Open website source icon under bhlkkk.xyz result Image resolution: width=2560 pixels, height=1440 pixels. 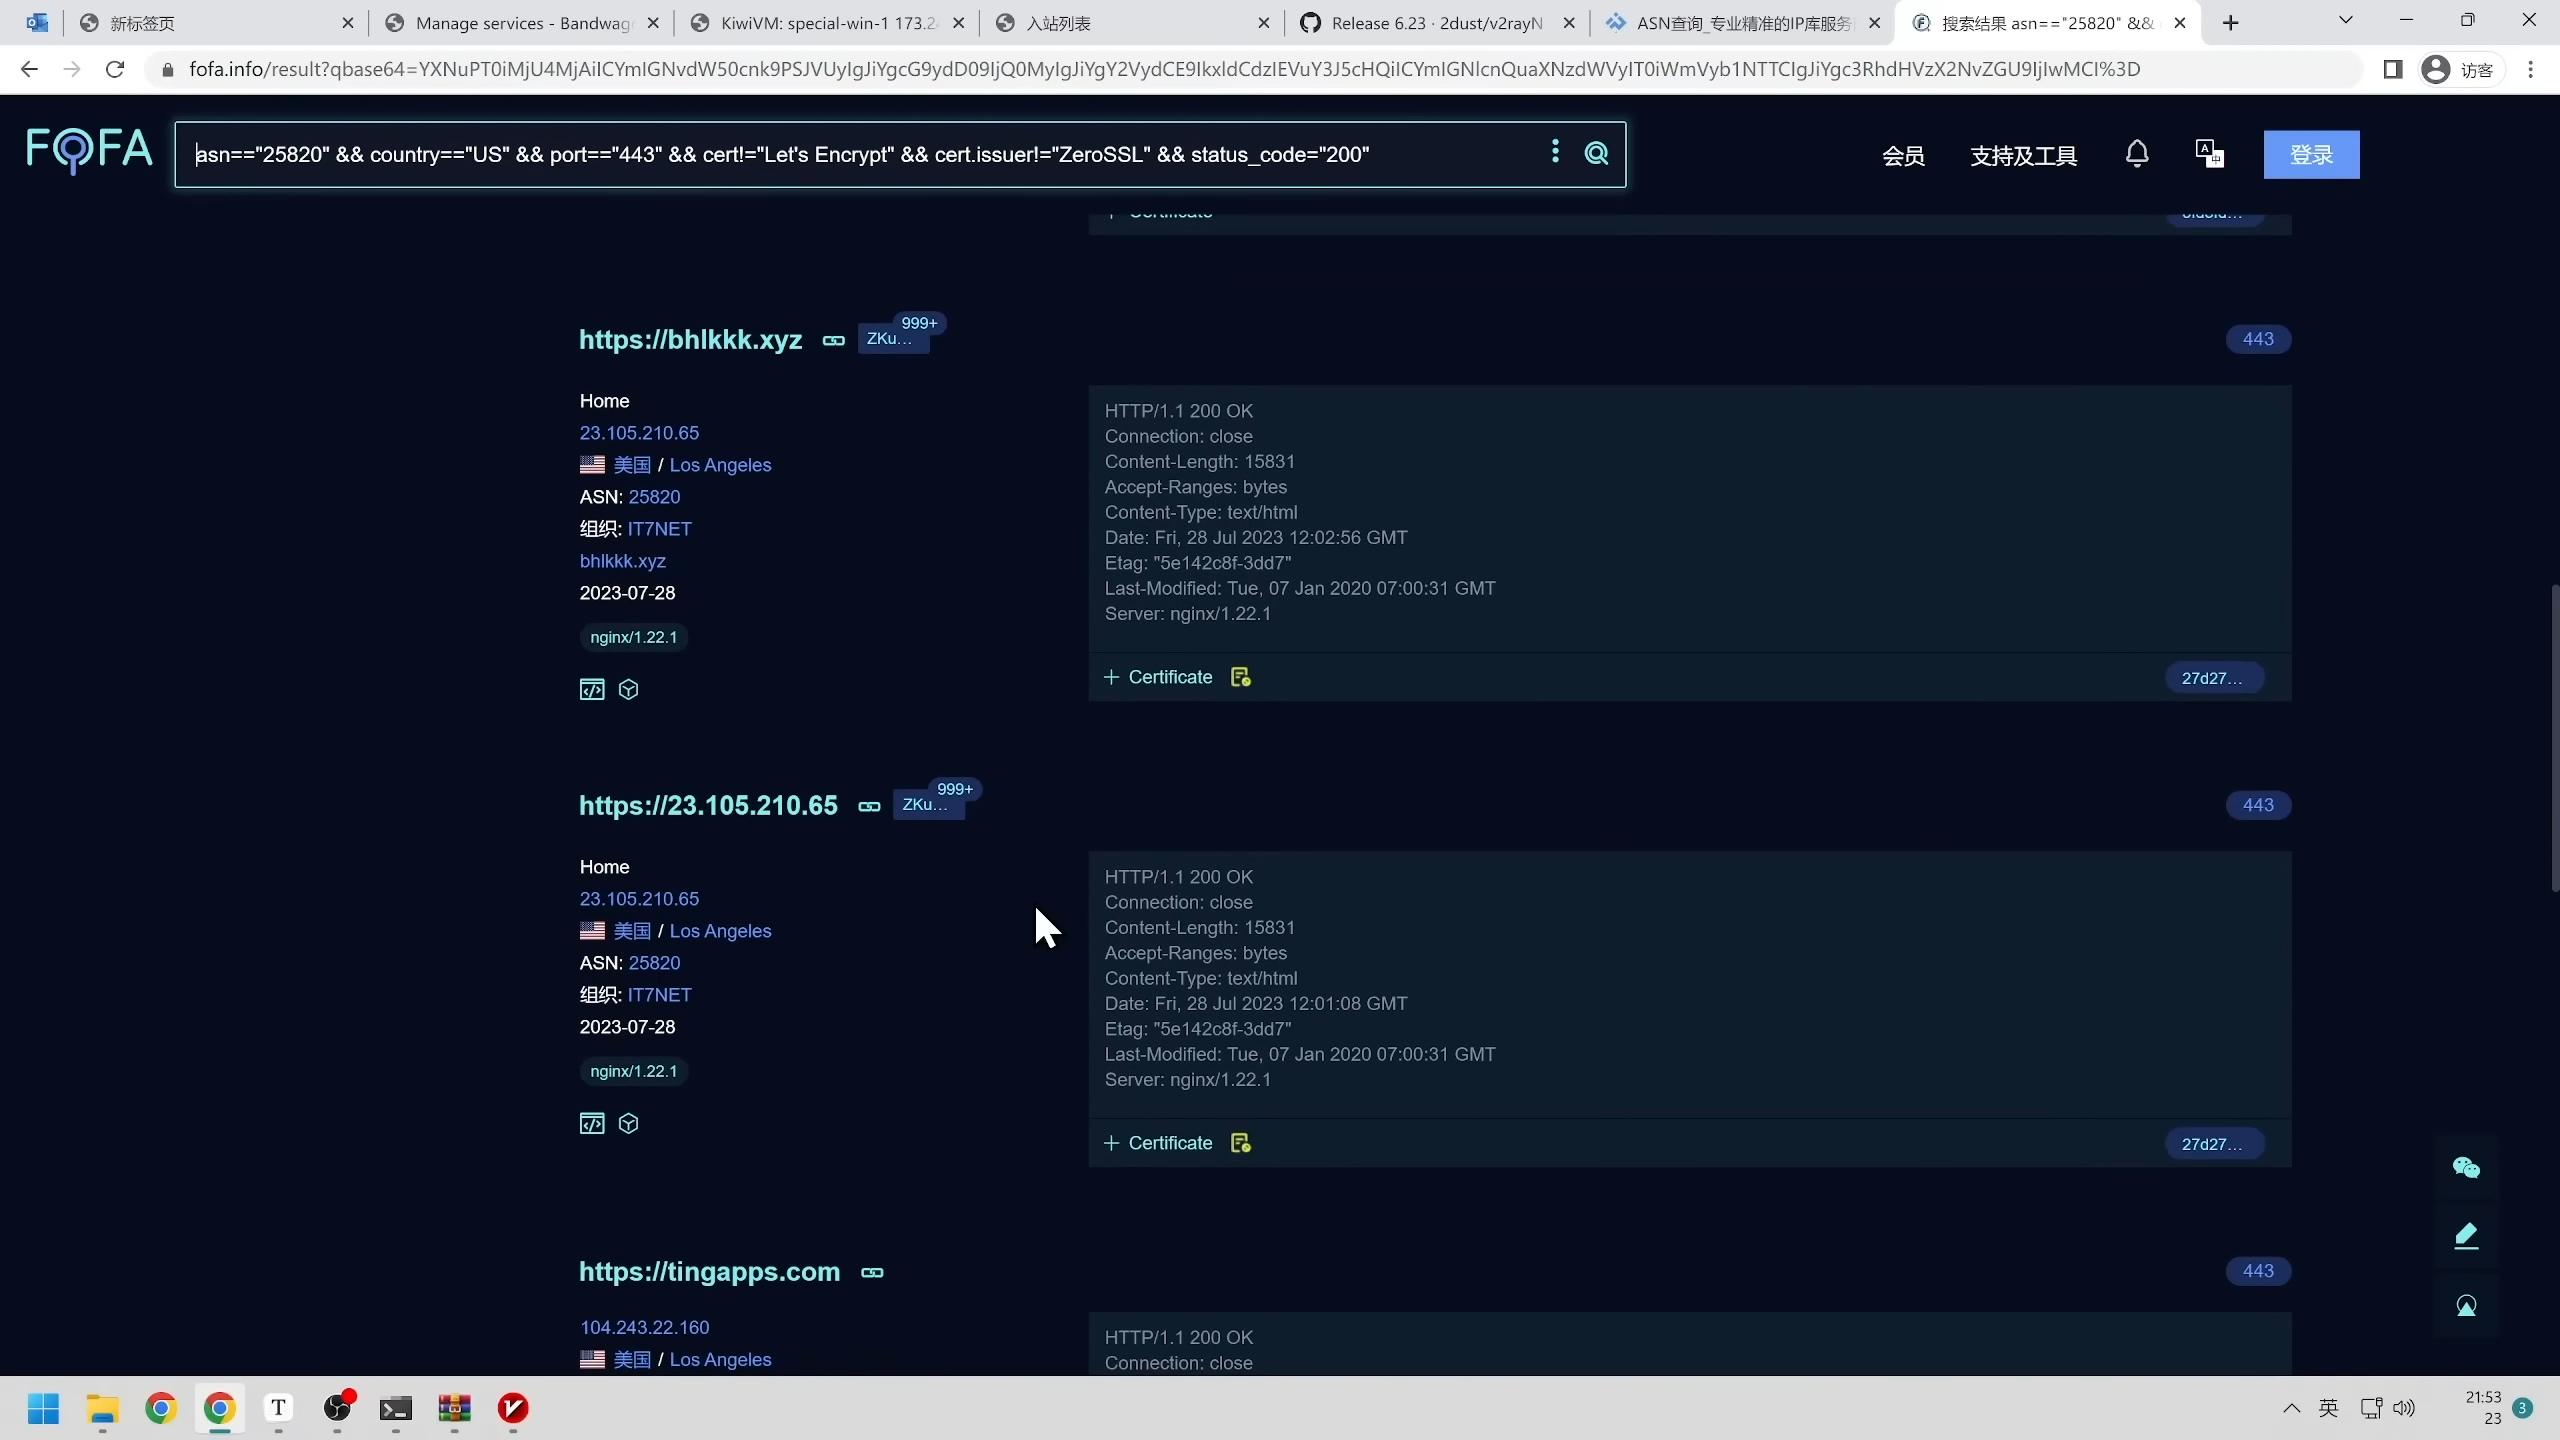click(592, 690)
